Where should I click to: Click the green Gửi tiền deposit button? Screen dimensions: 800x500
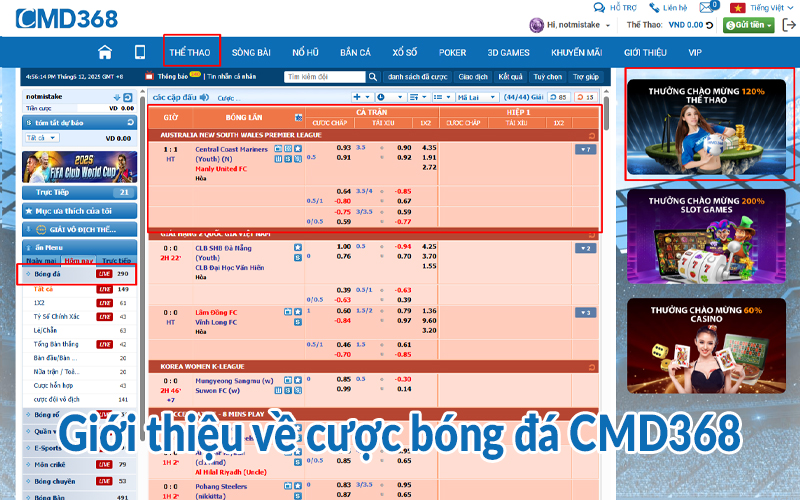[748, 25]
